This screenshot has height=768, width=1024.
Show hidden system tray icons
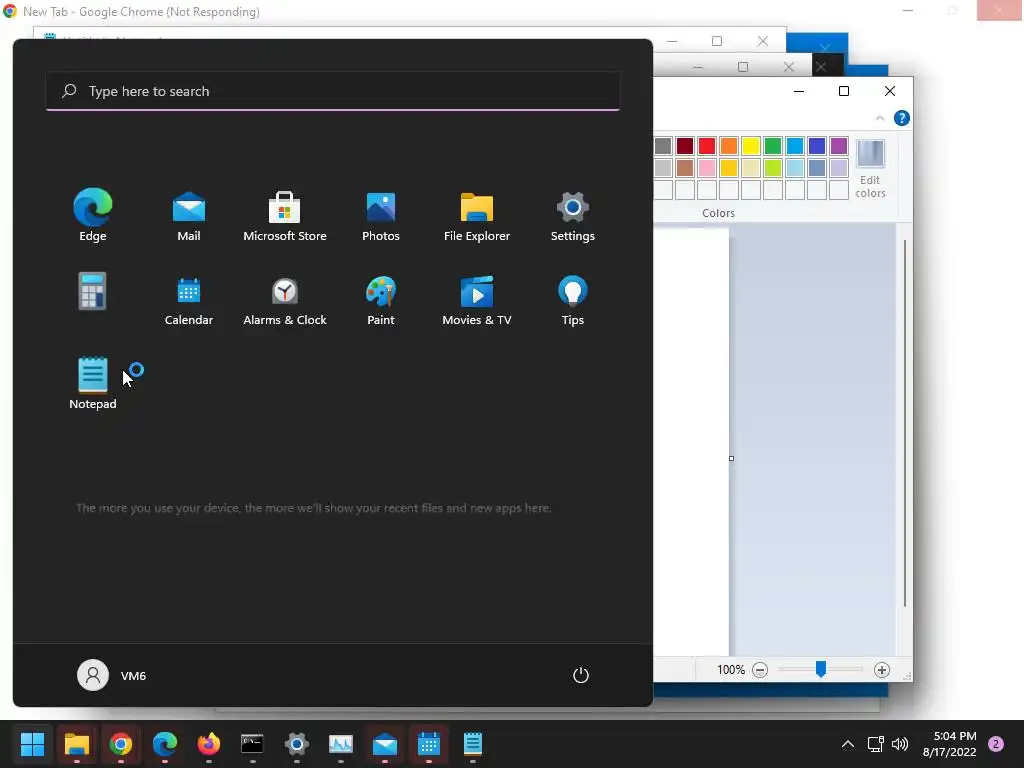pos(848,744)
